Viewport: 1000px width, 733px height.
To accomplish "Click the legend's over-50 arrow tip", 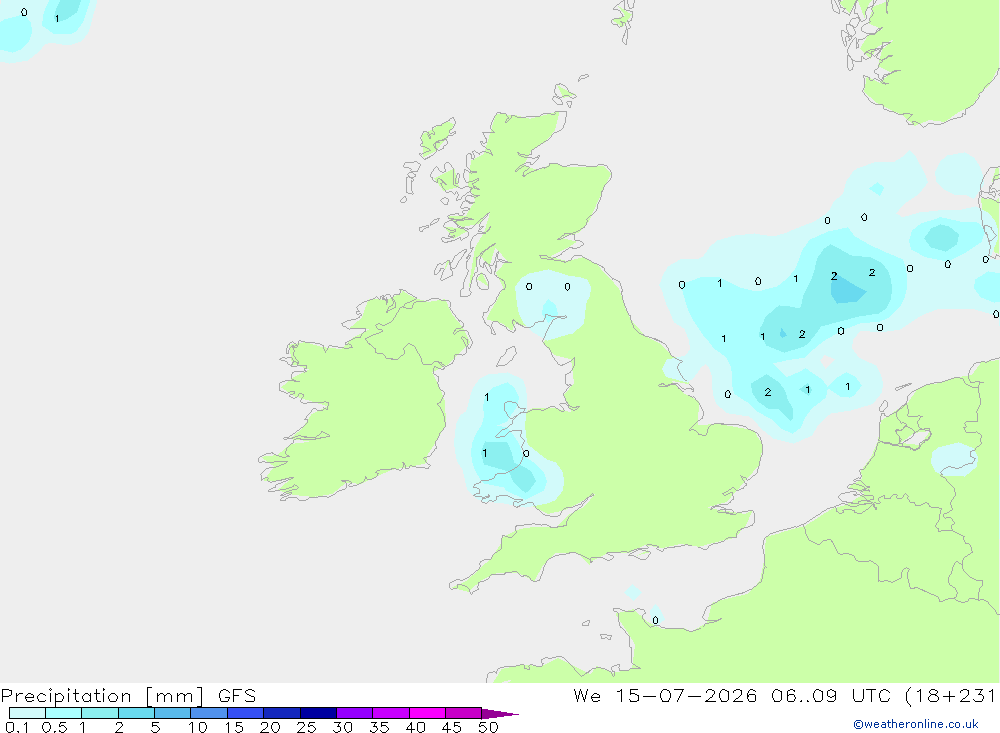I will tap(500, 713).
